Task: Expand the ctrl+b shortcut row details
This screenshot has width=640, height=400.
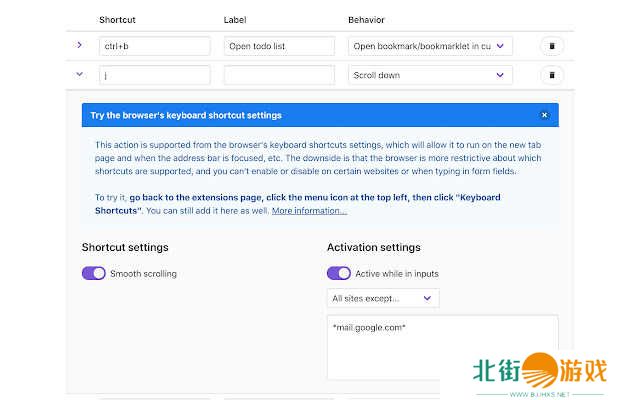Action: [x=80, y=45]
